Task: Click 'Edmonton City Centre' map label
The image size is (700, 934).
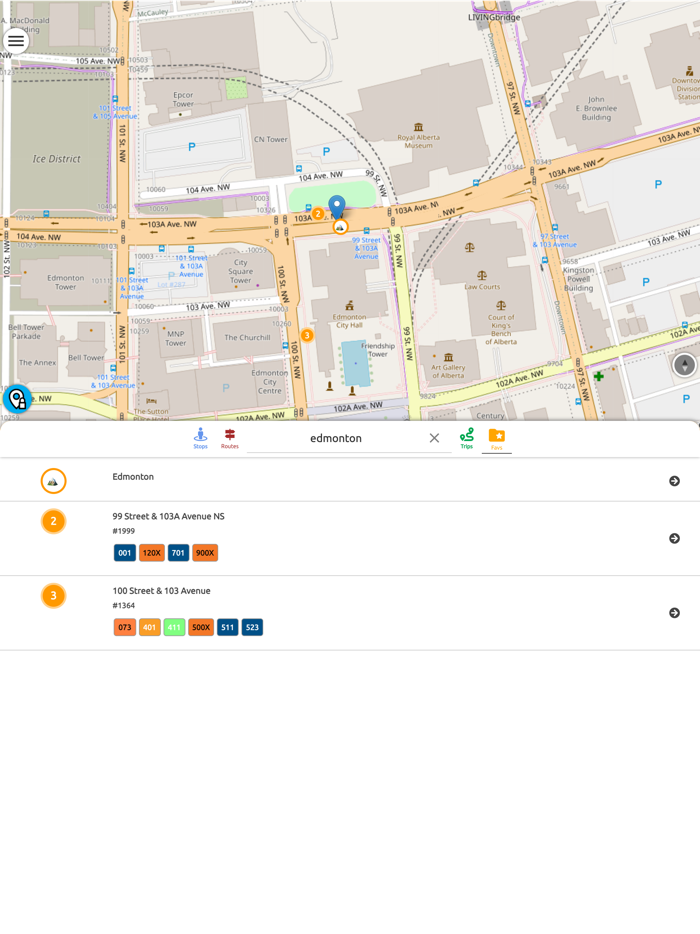Action: pyautogui.click(x=270, y=382)
